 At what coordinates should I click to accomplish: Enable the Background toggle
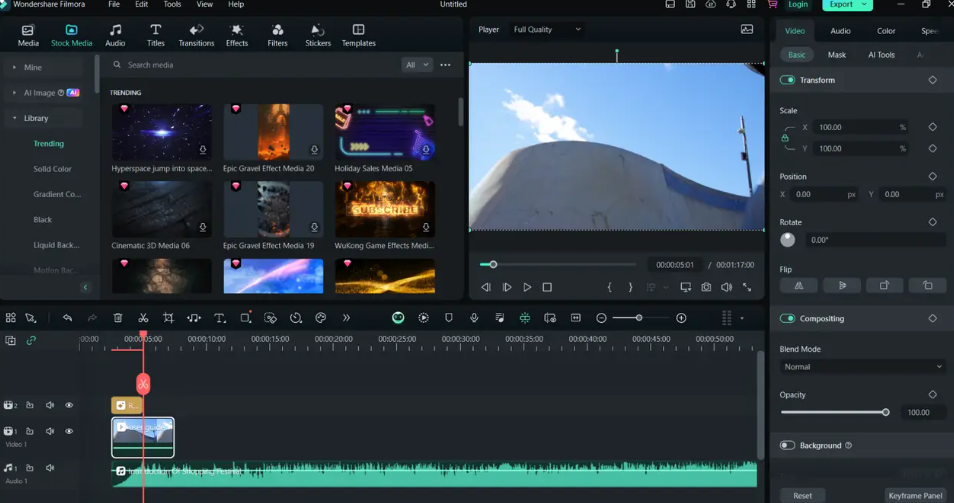[x=788, y=446]
